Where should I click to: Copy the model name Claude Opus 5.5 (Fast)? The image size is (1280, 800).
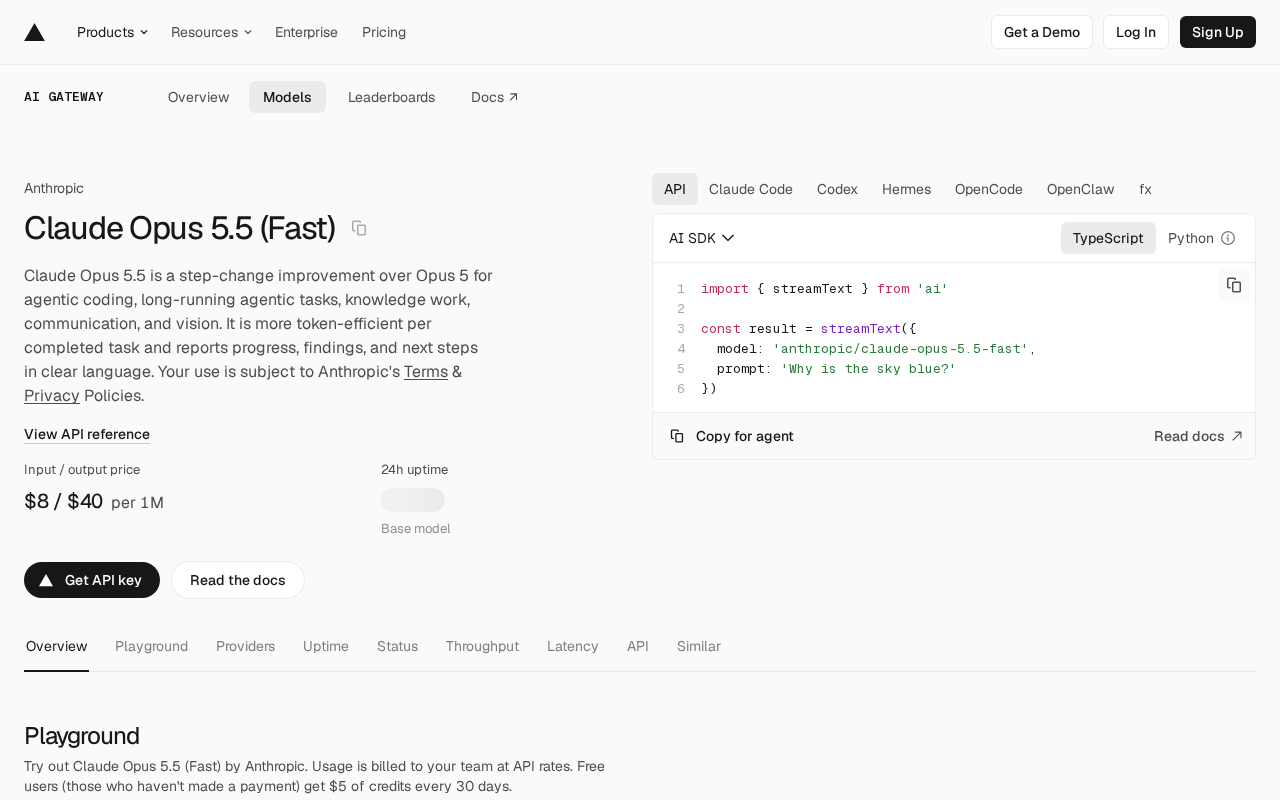tap(359, 228)
